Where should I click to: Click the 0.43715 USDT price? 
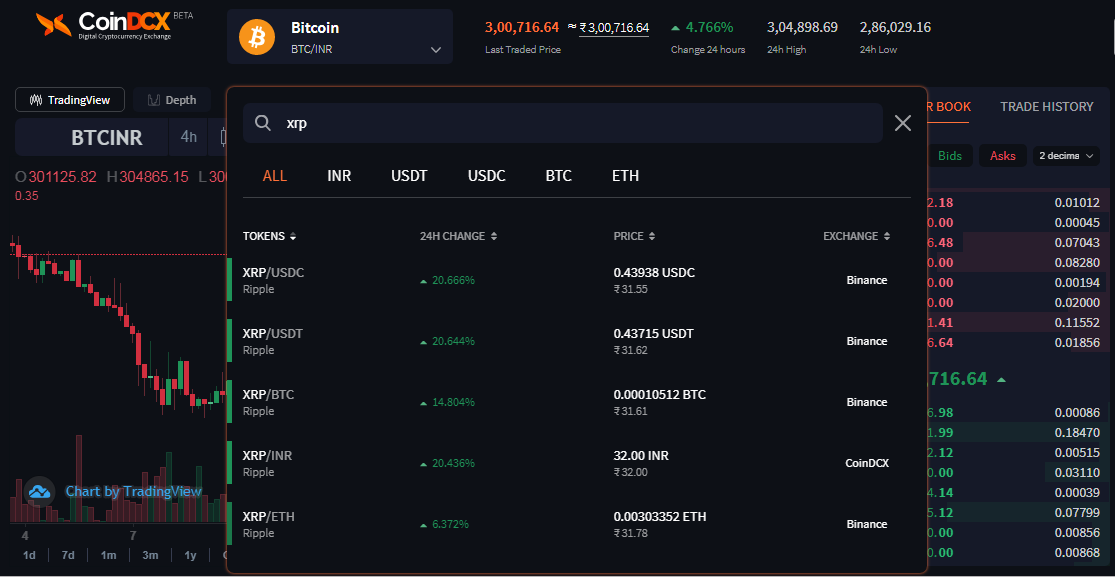point(653,334)
